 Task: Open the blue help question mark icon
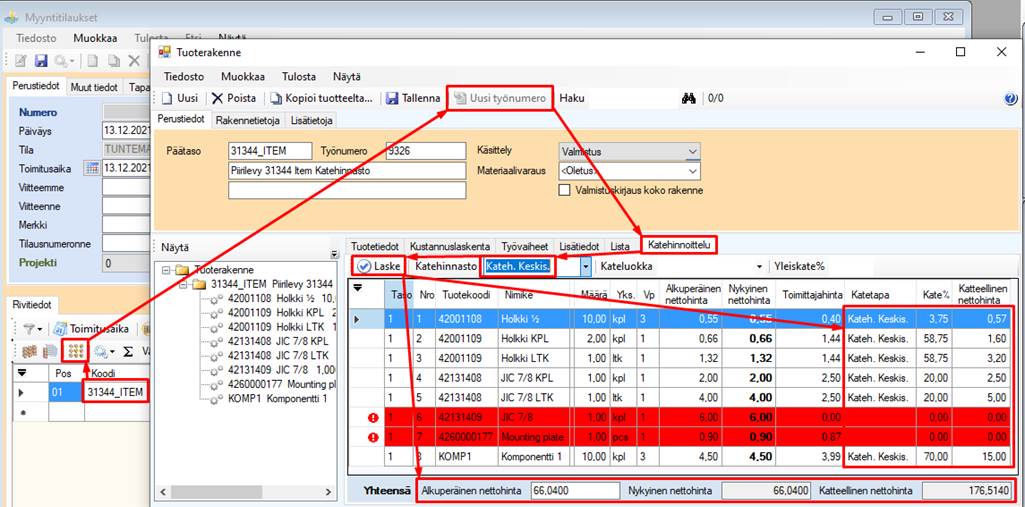(x=1011, y=99)
